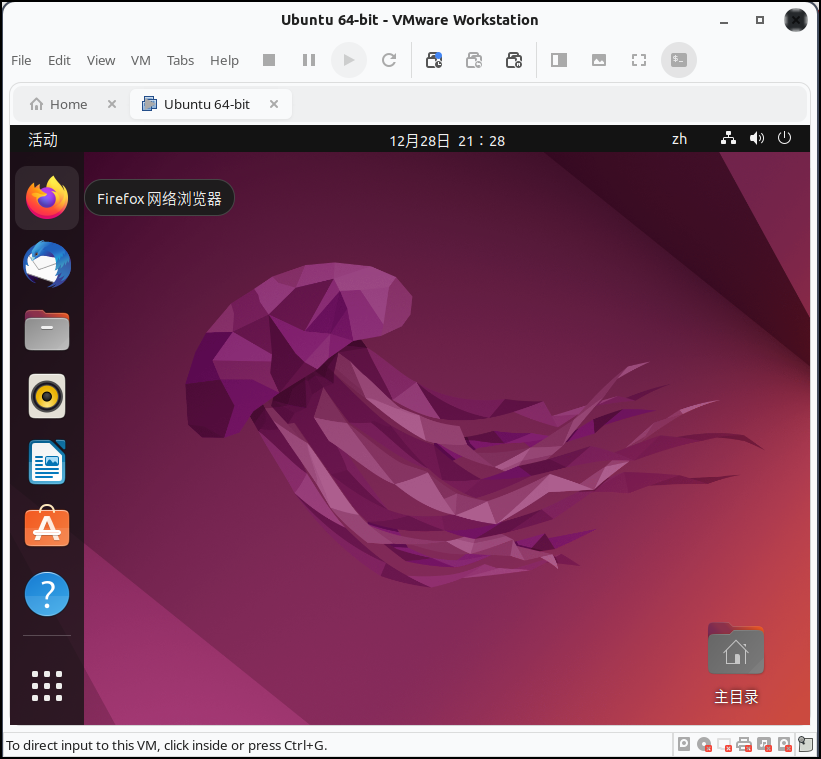Click the sound card status icon
The height and width of the screenshot is (759, 821).
[764, 744]
